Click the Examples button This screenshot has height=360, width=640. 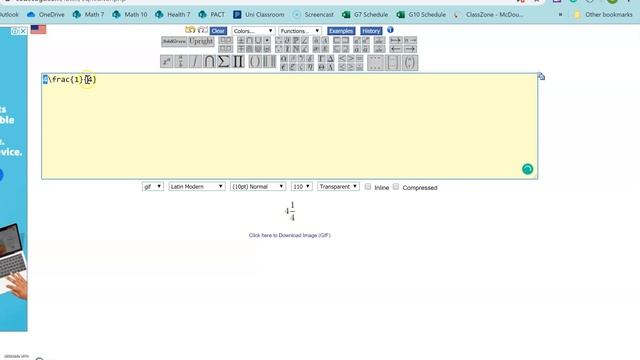point(341,31)
